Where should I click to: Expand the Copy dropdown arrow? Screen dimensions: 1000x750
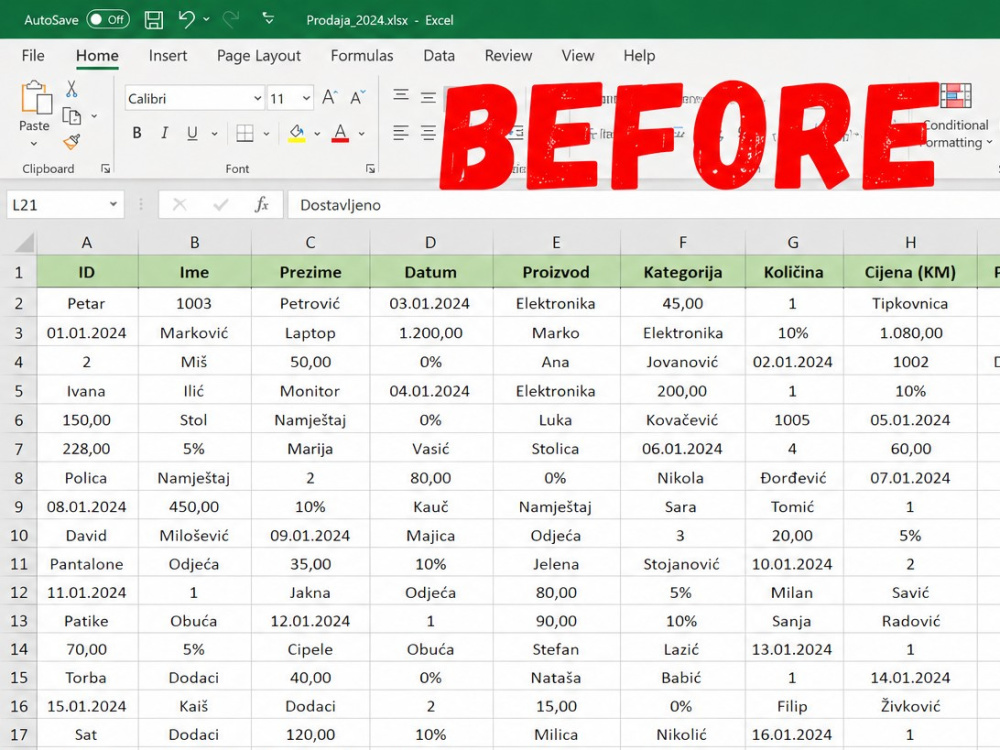[94, 116]
